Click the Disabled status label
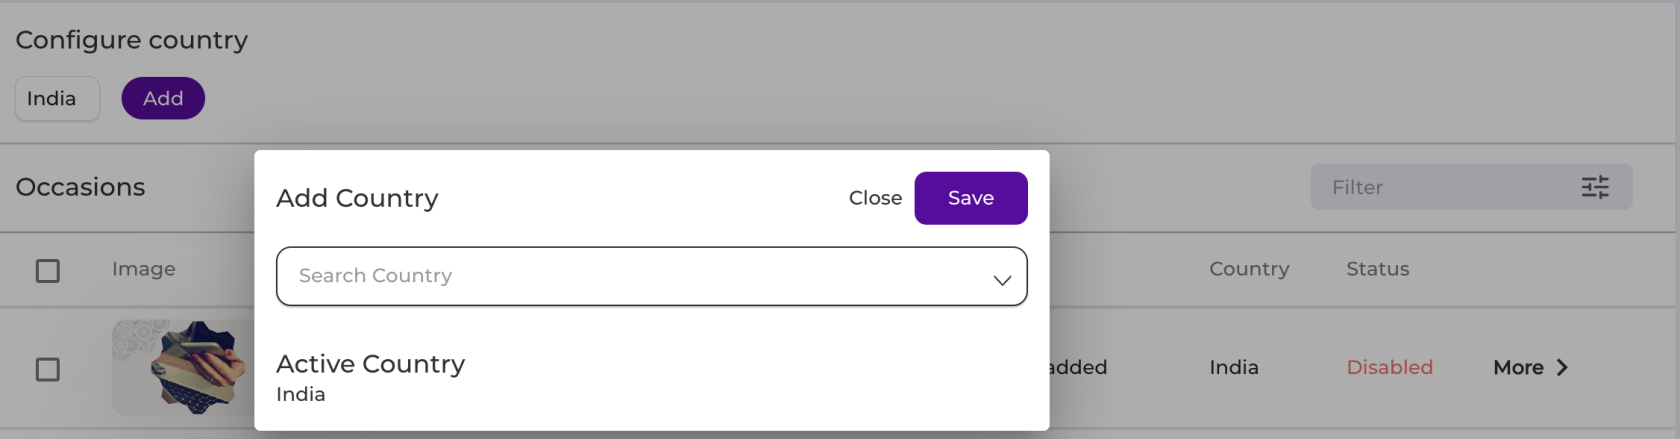The image size is (1680, 439). [x=1389, y=367]
